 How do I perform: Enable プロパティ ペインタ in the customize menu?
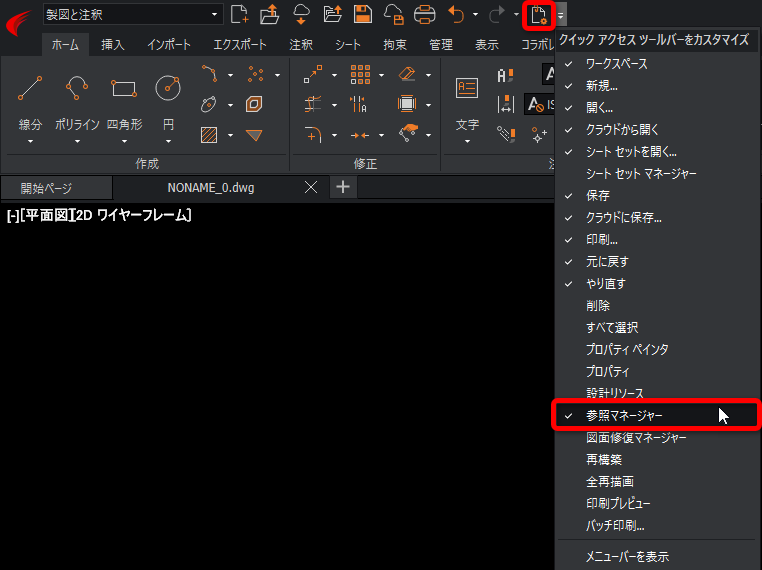[x=627, y=349]
